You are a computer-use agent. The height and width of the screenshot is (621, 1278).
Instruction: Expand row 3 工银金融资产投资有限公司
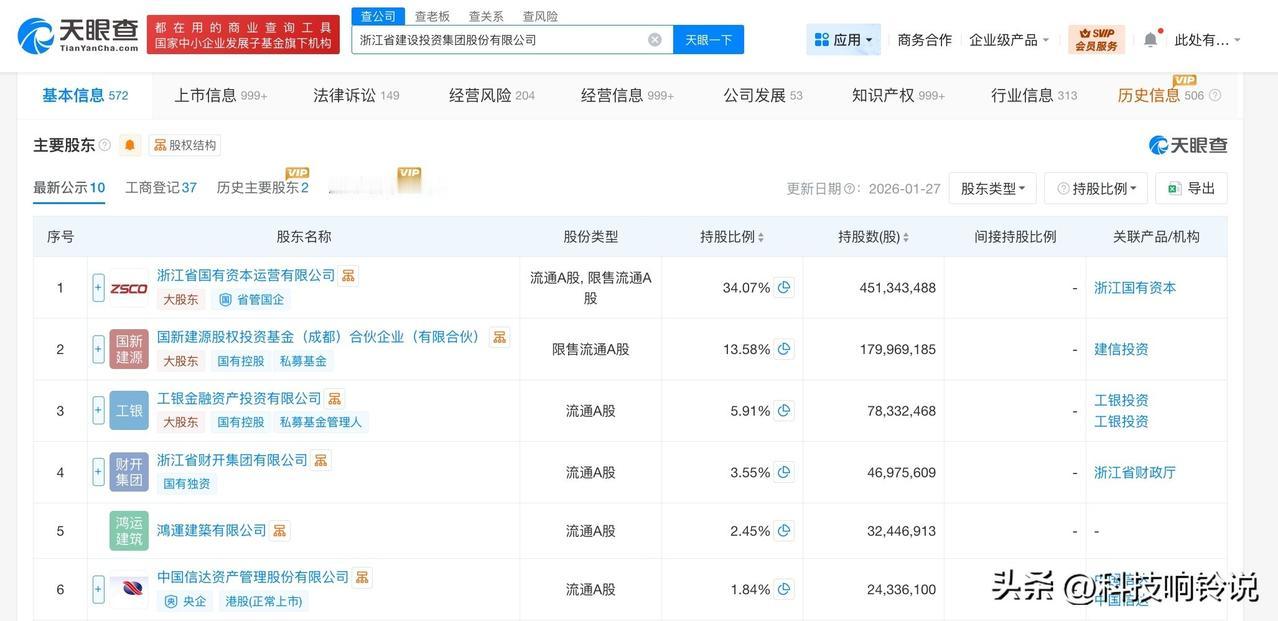click(98, 410)
